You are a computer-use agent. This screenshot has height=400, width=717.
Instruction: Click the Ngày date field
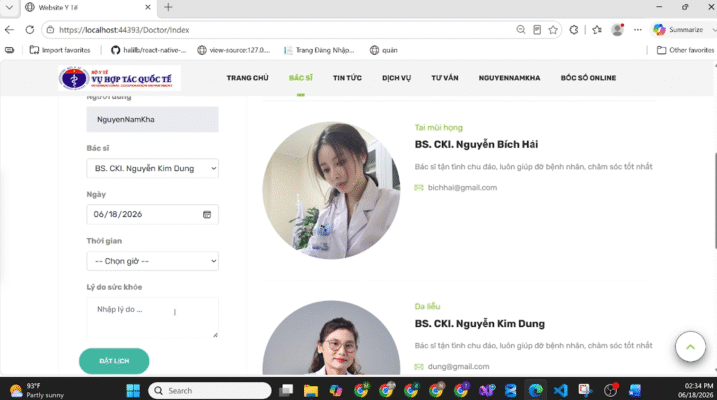152,214
